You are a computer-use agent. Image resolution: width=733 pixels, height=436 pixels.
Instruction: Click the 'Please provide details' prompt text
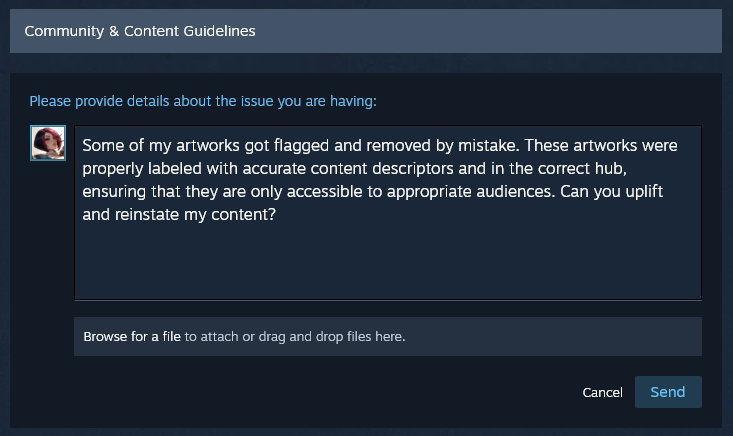(x=203, y=101)
